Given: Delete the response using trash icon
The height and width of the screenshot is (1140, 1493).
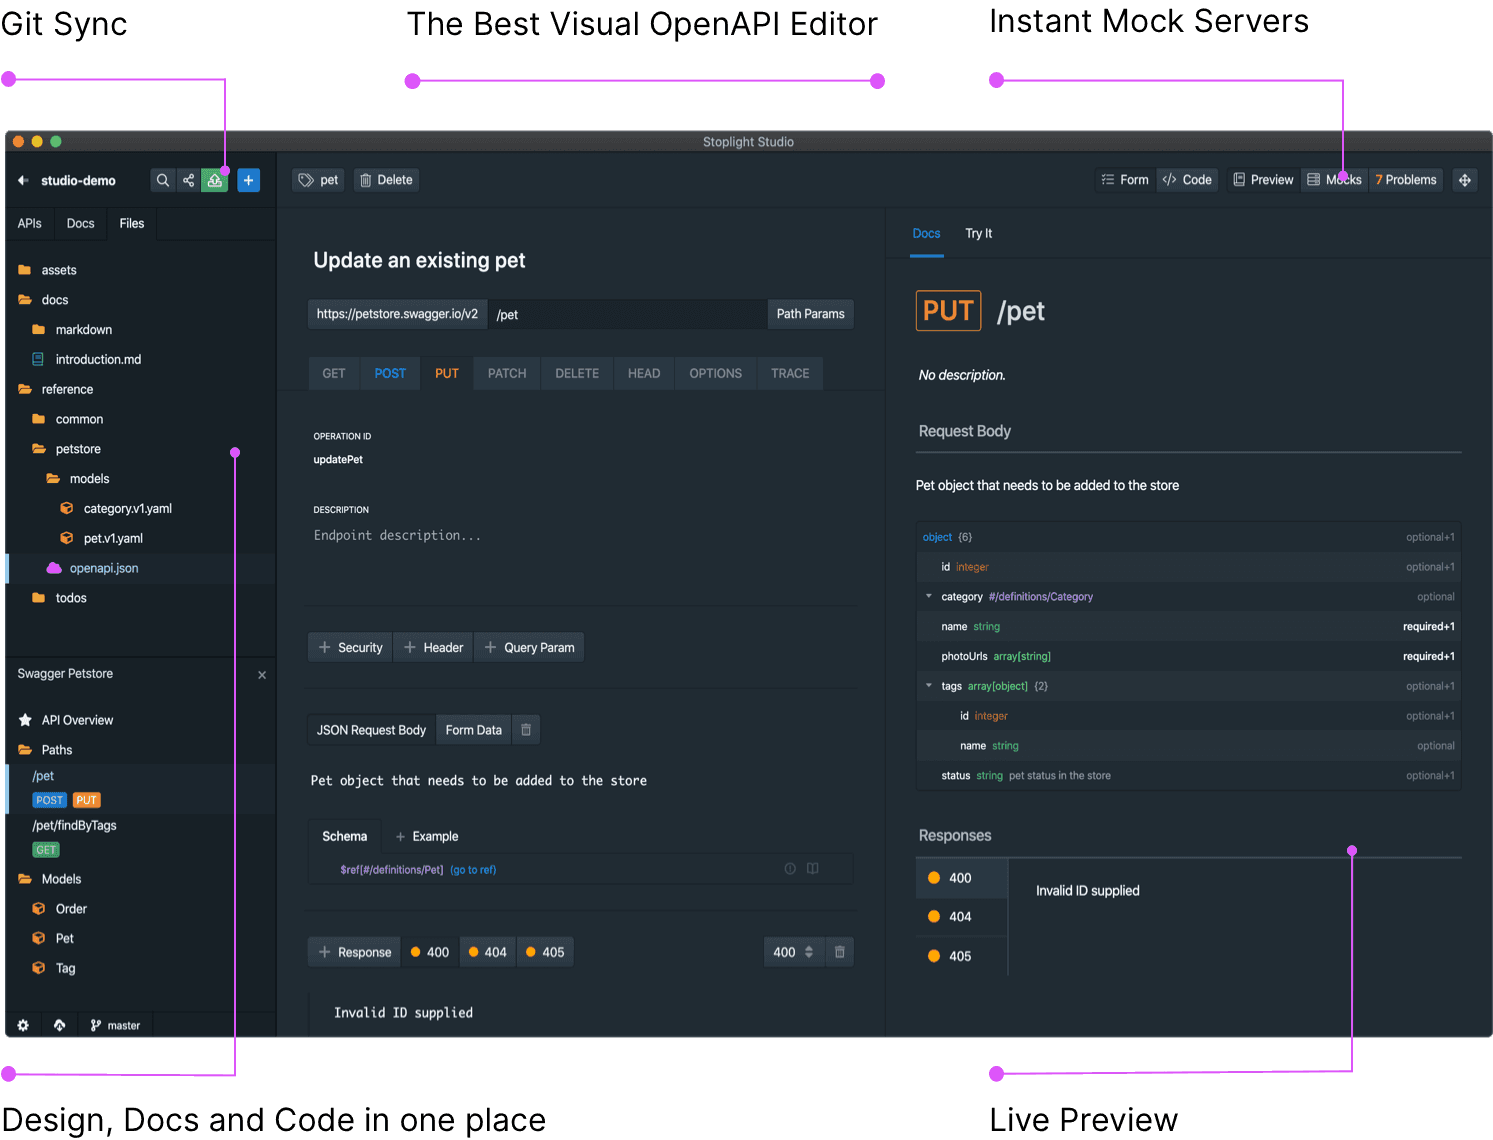Looking at the screenshot, I should pyautogui.click(x=840, y=952).
